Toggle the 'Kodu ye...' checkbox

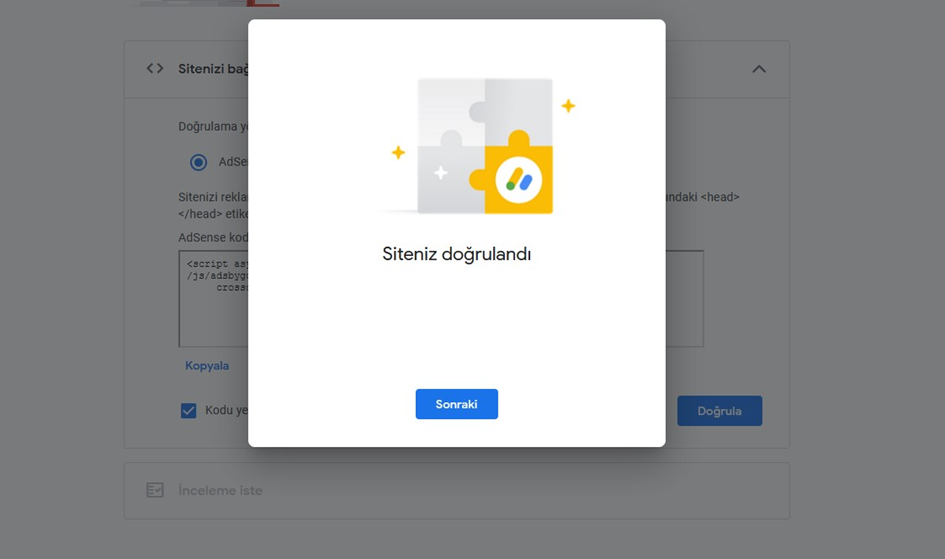(x=189, y=411)
